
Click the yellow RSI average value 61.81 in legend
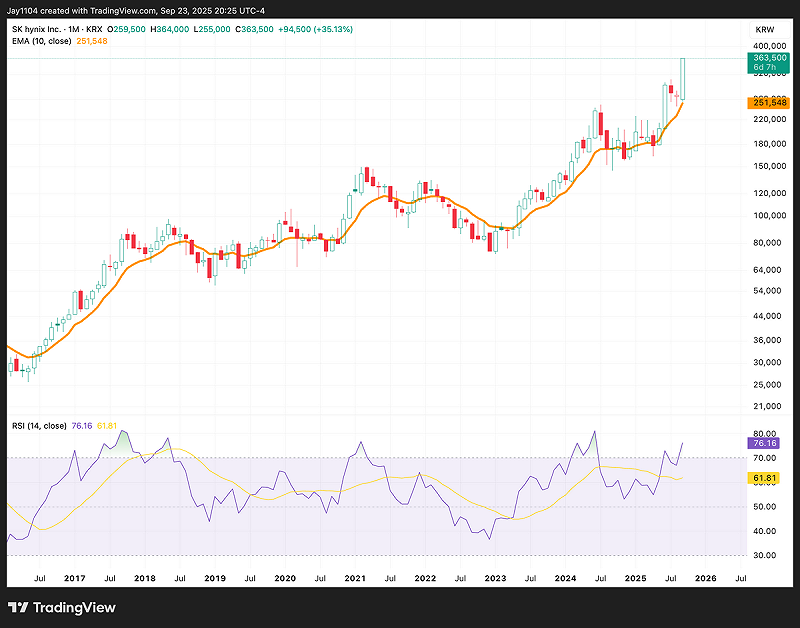[107, 425]
